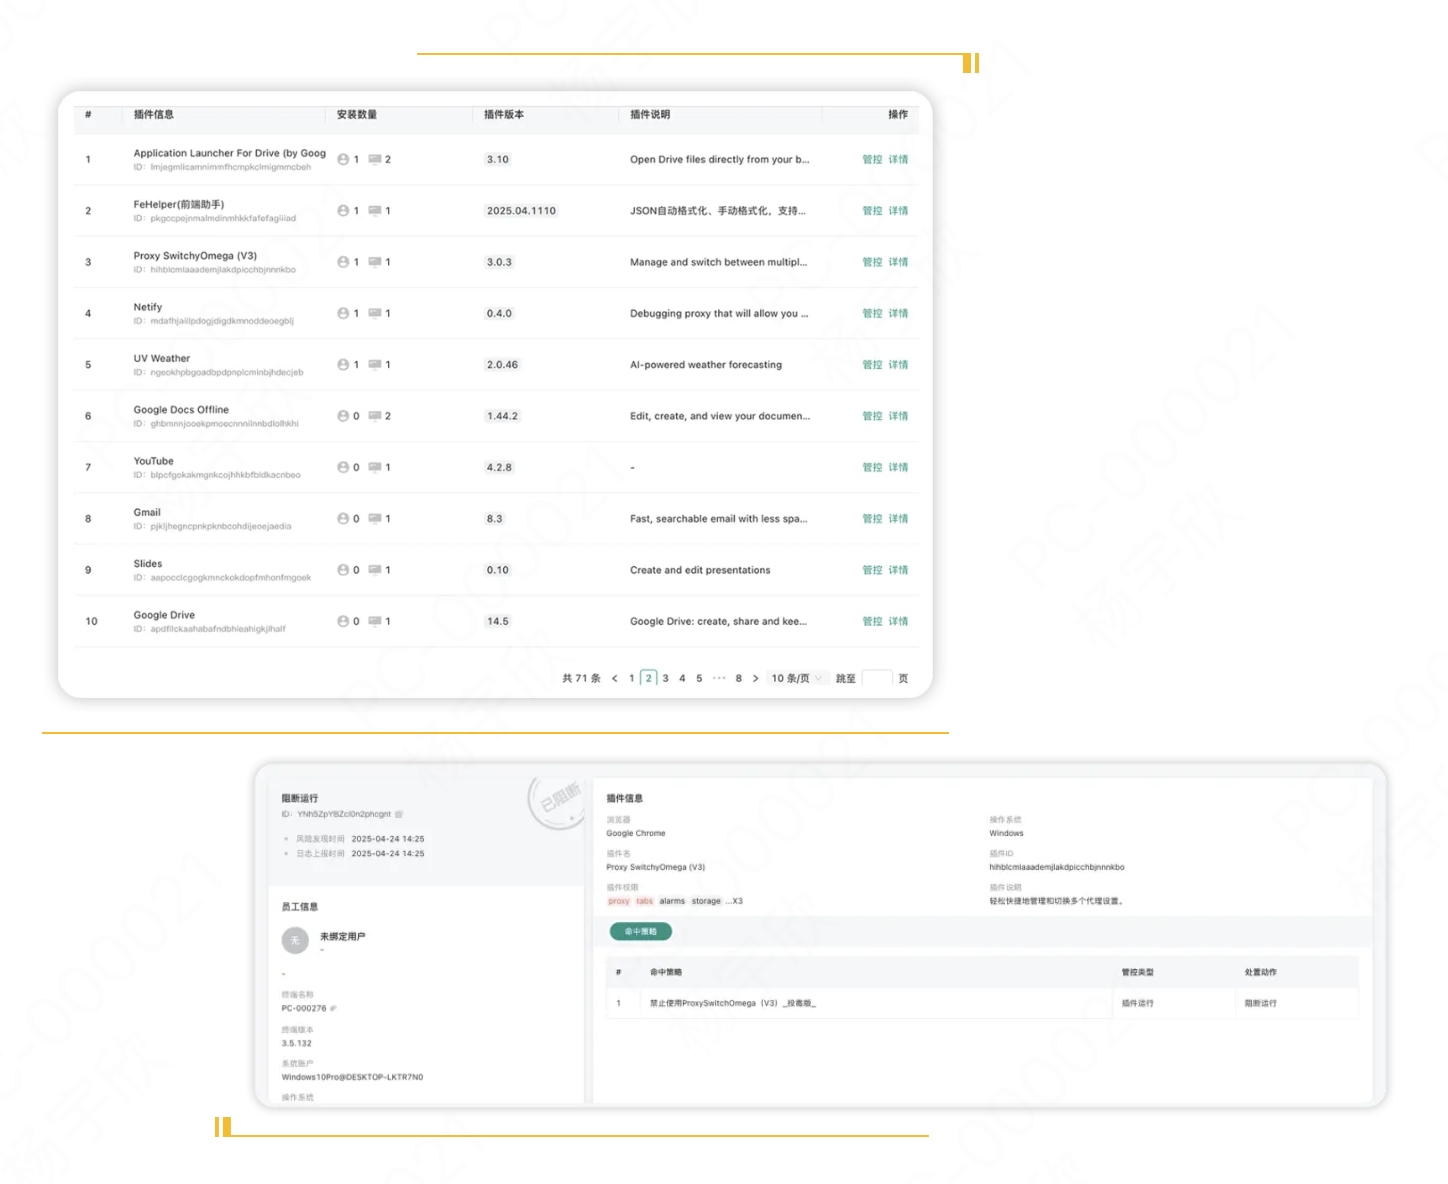The width and height of the screenshot is (1448, 1184).
Task: Go to the next page with right arrow
Action: pyautogui.click(x=755, y=678)
